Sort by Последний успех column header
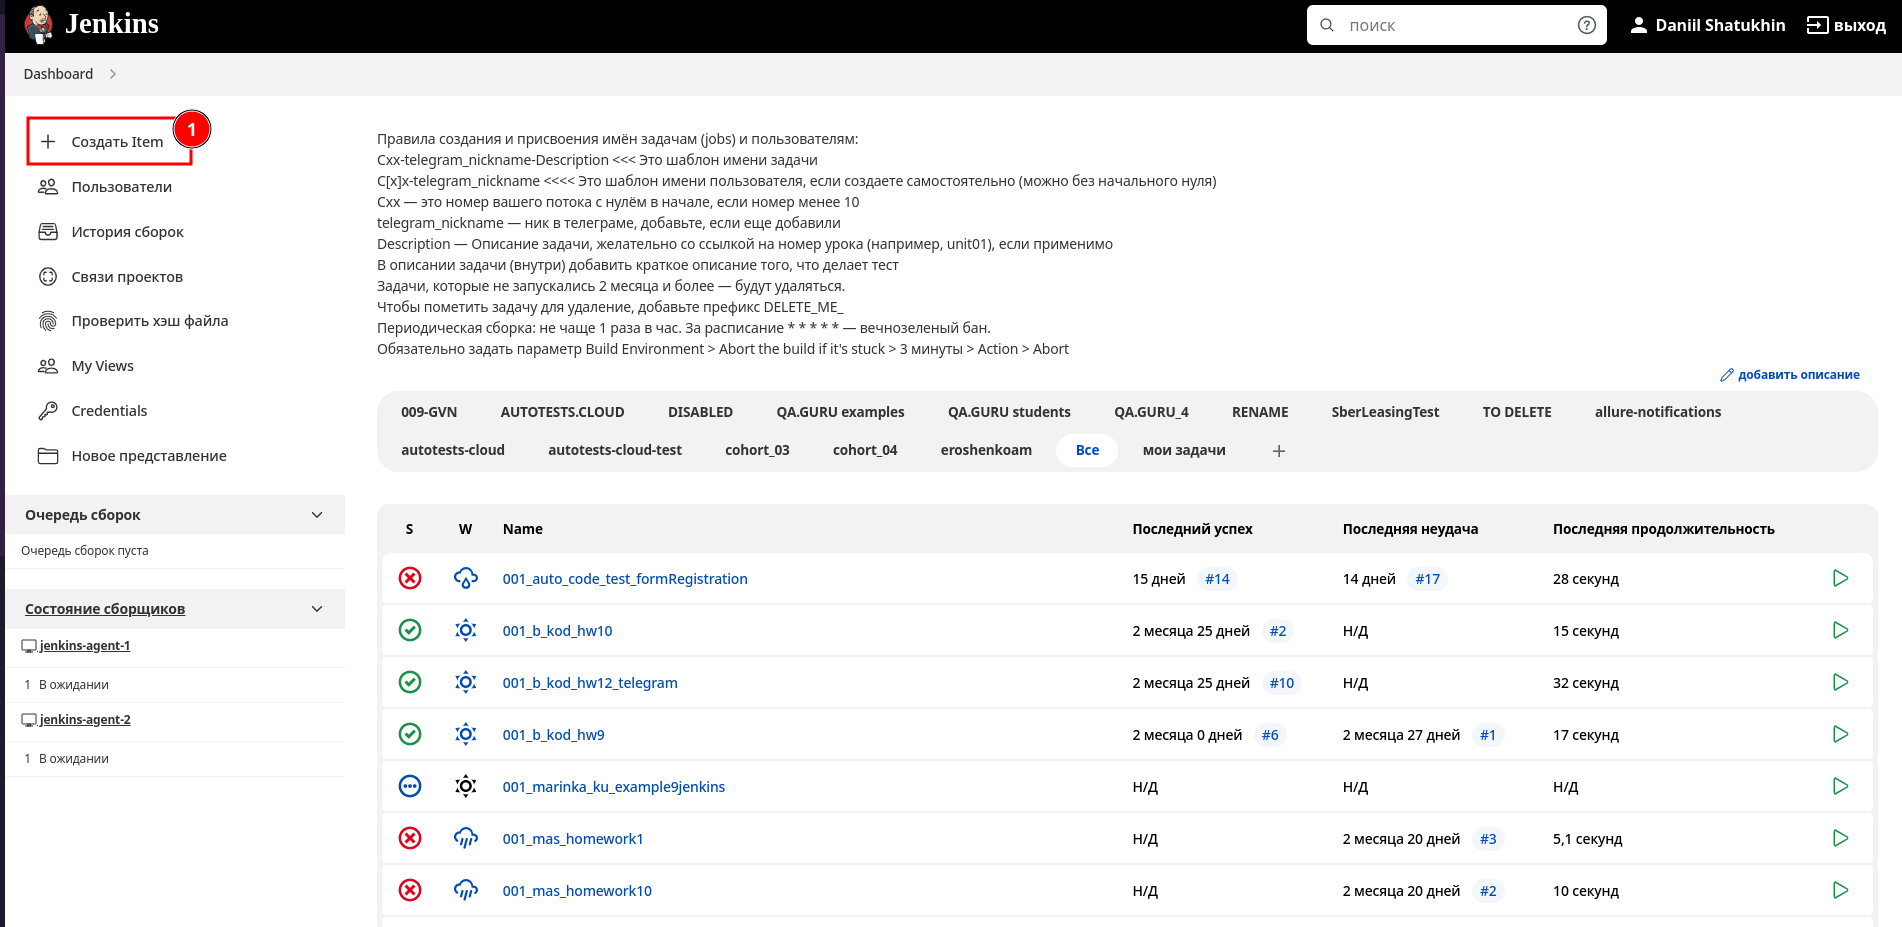1902x927 pixels. (1192, 529)
